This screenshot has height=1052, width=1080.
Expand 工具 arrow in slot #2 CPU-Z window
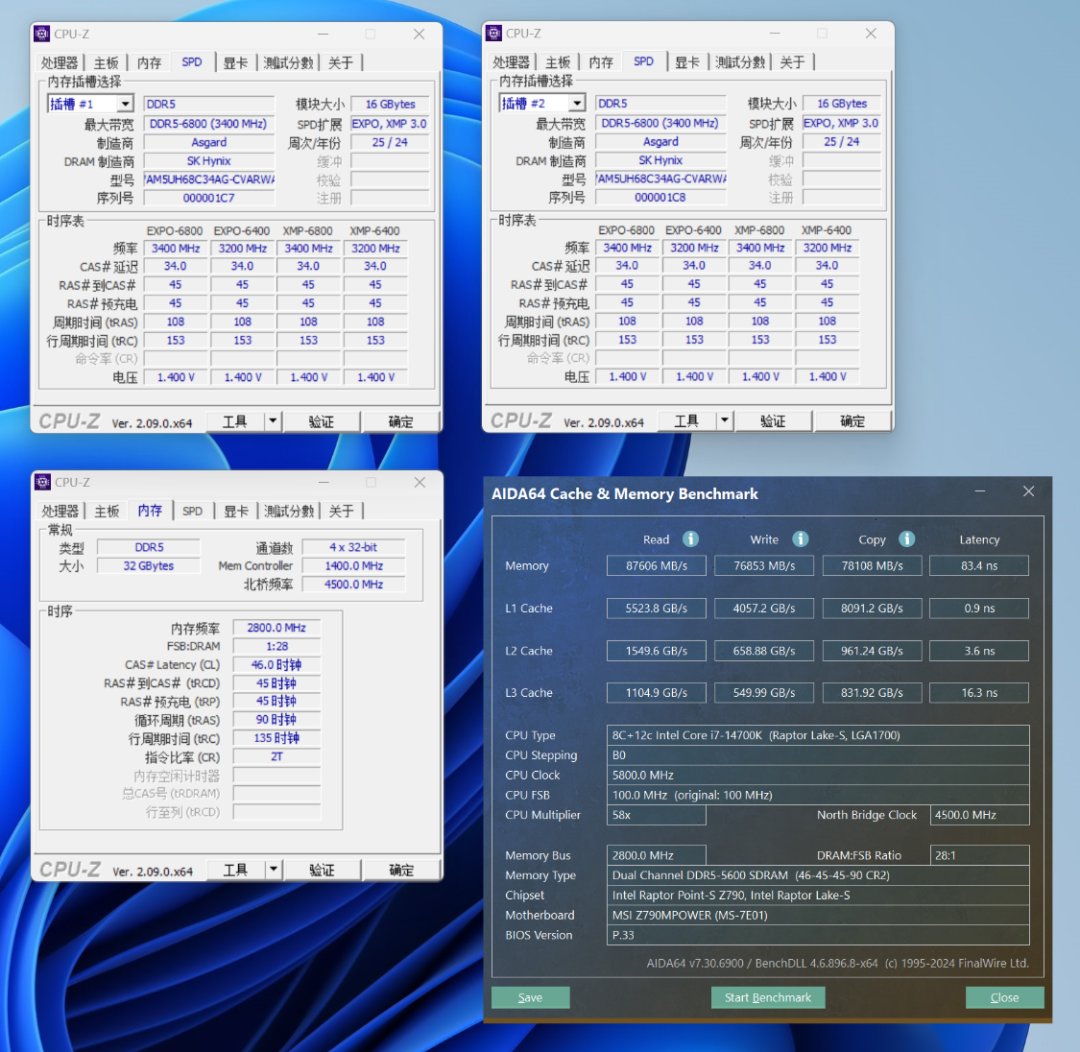tap(725, 420)
